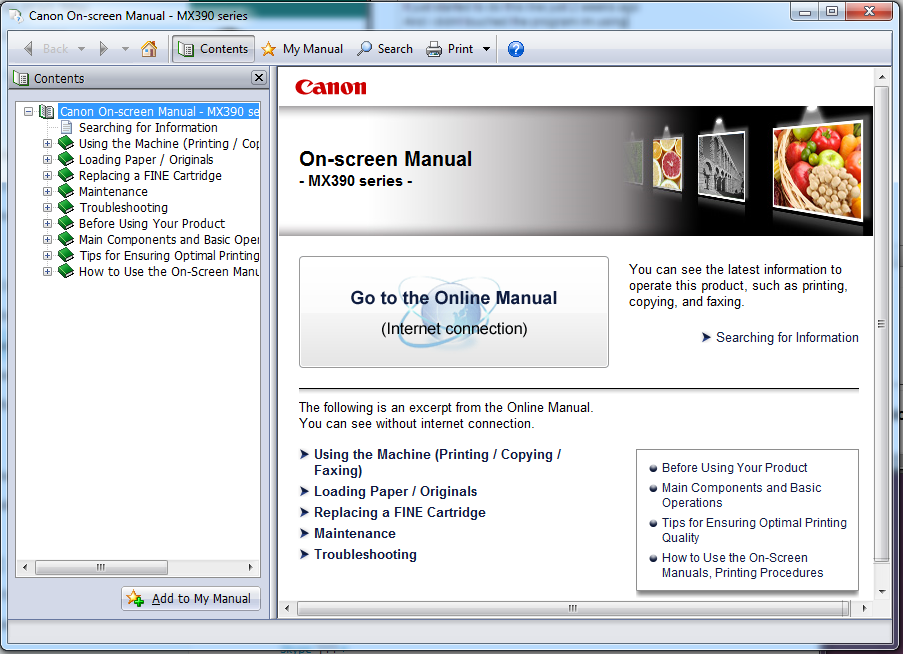
Task: Open Main Components and Basic Operations bullet link
Action: pos(741,495)
